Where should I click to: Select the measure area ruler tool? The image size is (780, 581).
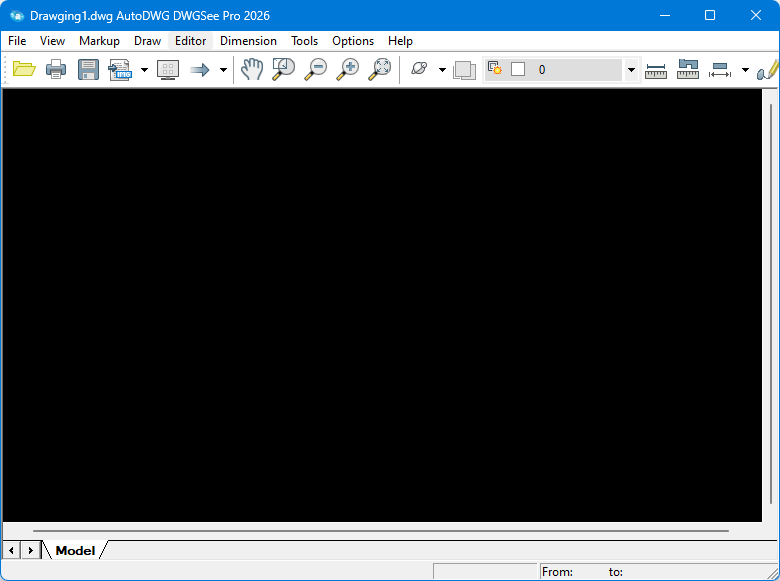coord(688,69)
